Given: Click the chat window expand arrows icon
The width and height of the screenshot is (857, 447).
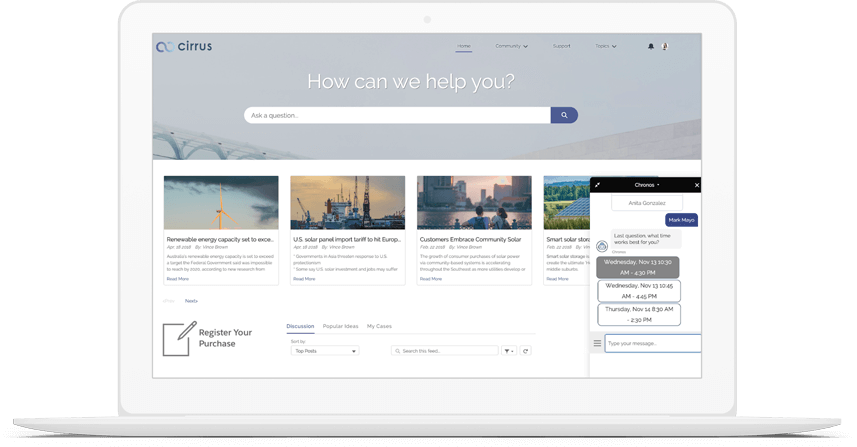Looking at the screenshot, I should [x=598, y=185].
